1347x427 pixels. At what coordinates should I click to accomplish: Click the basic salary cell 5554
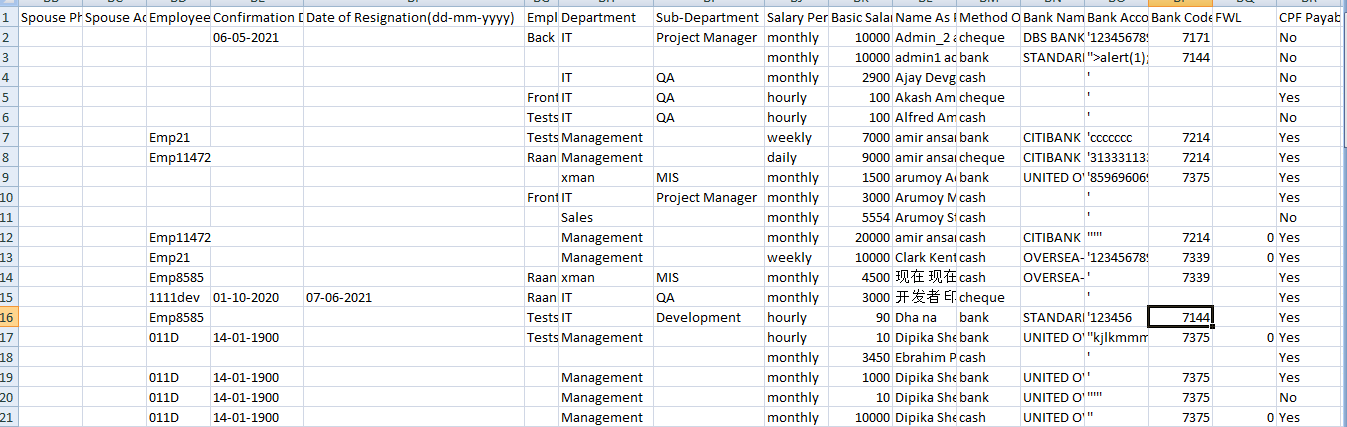coord(860,217)
